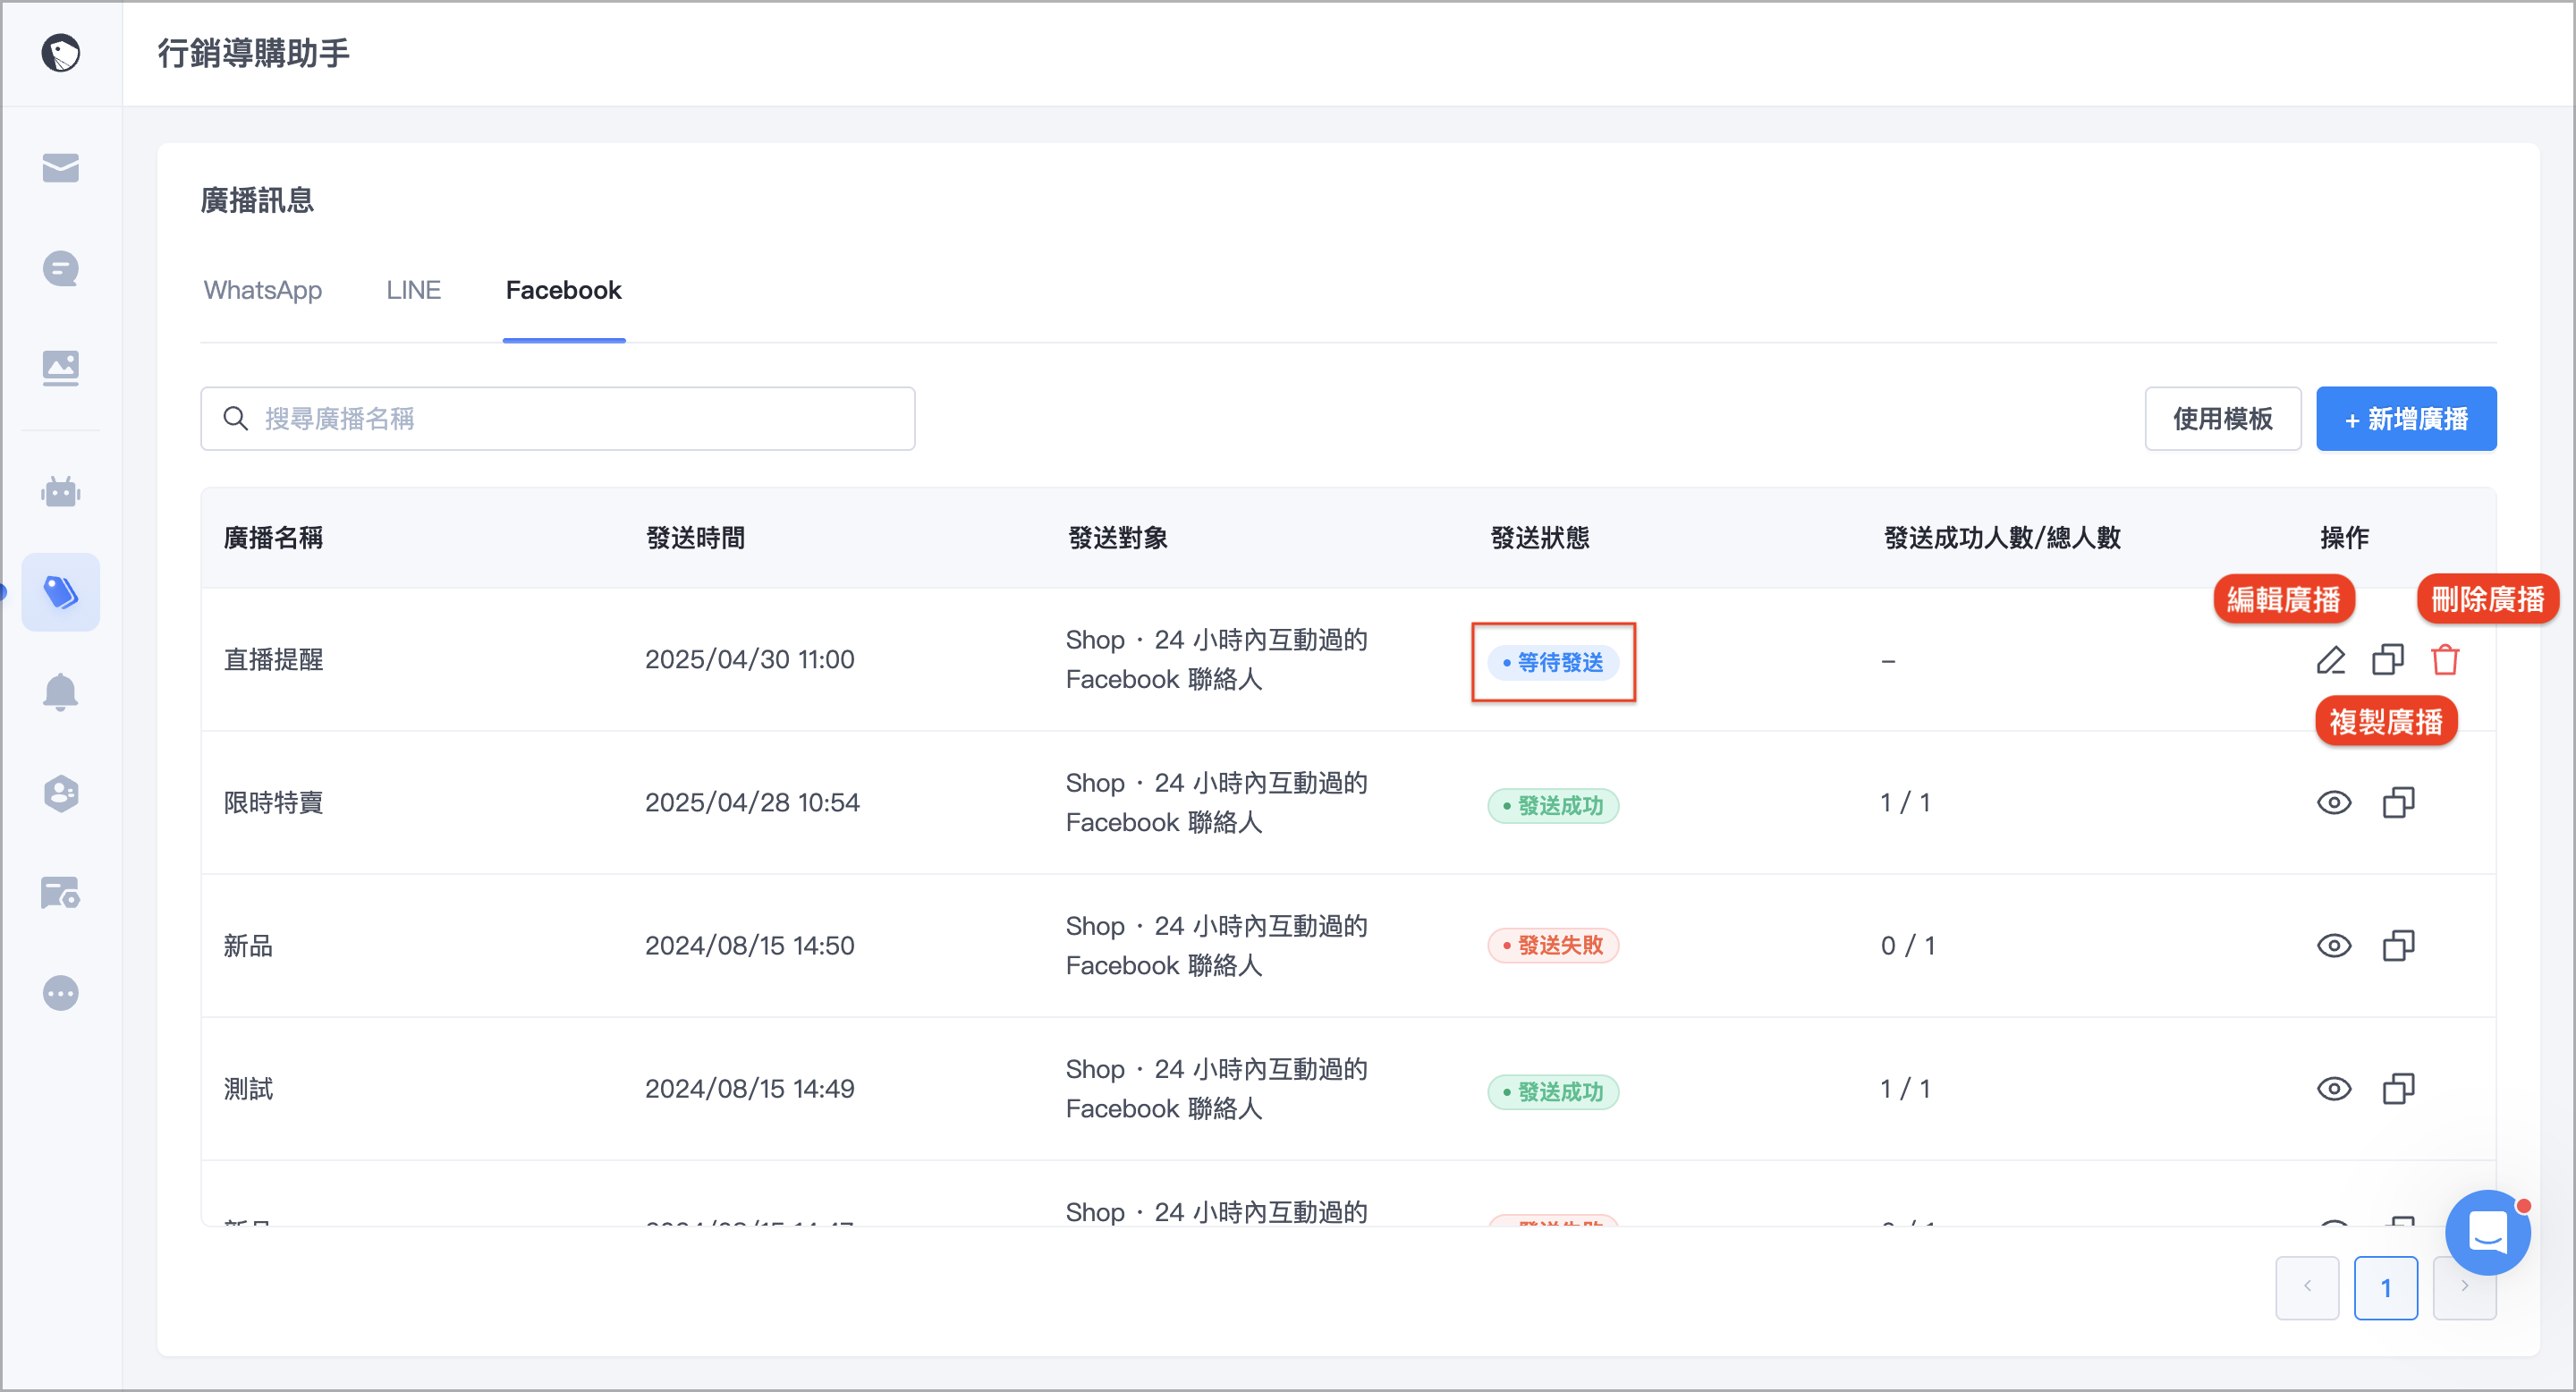Open the support chat widget
Image resolution: width=2576 pixels, height=1392 pixels.
click(x=2488, y=1232)
